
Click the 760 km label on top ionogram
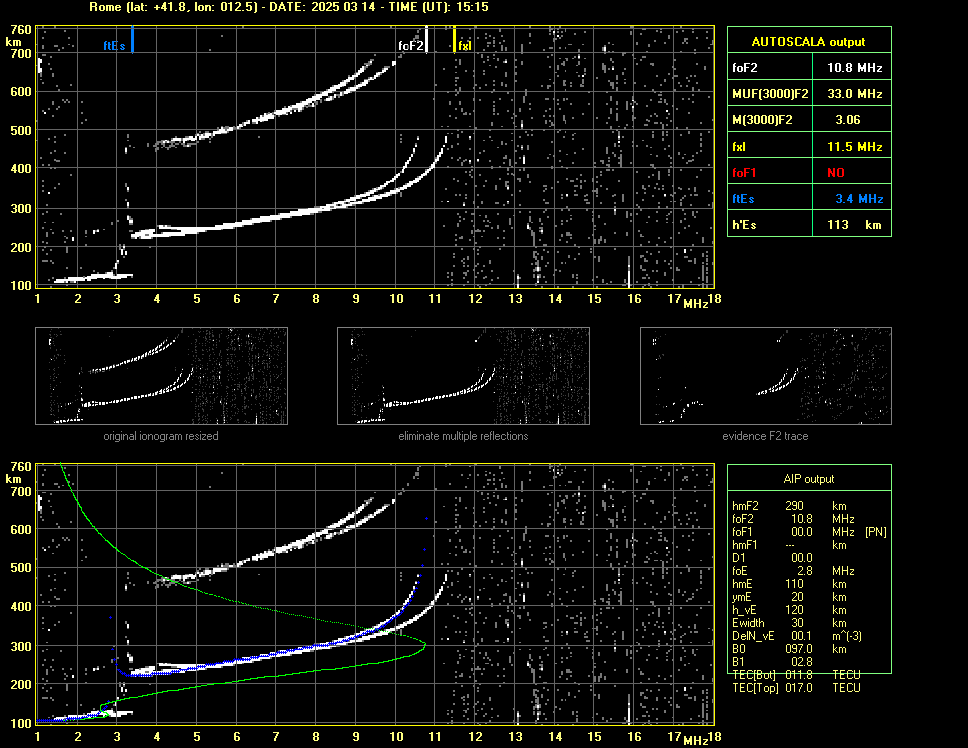click(x=21, y=30)
